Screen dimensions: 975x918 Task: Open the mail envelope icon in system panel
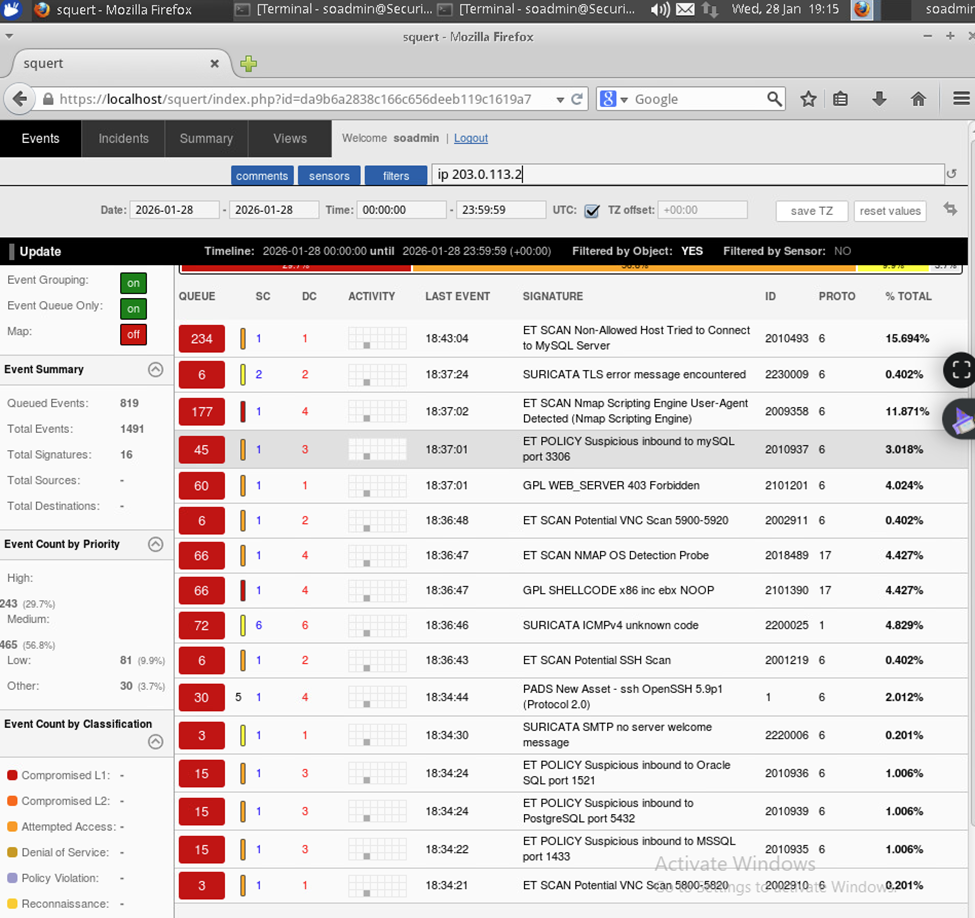(685, 9)
